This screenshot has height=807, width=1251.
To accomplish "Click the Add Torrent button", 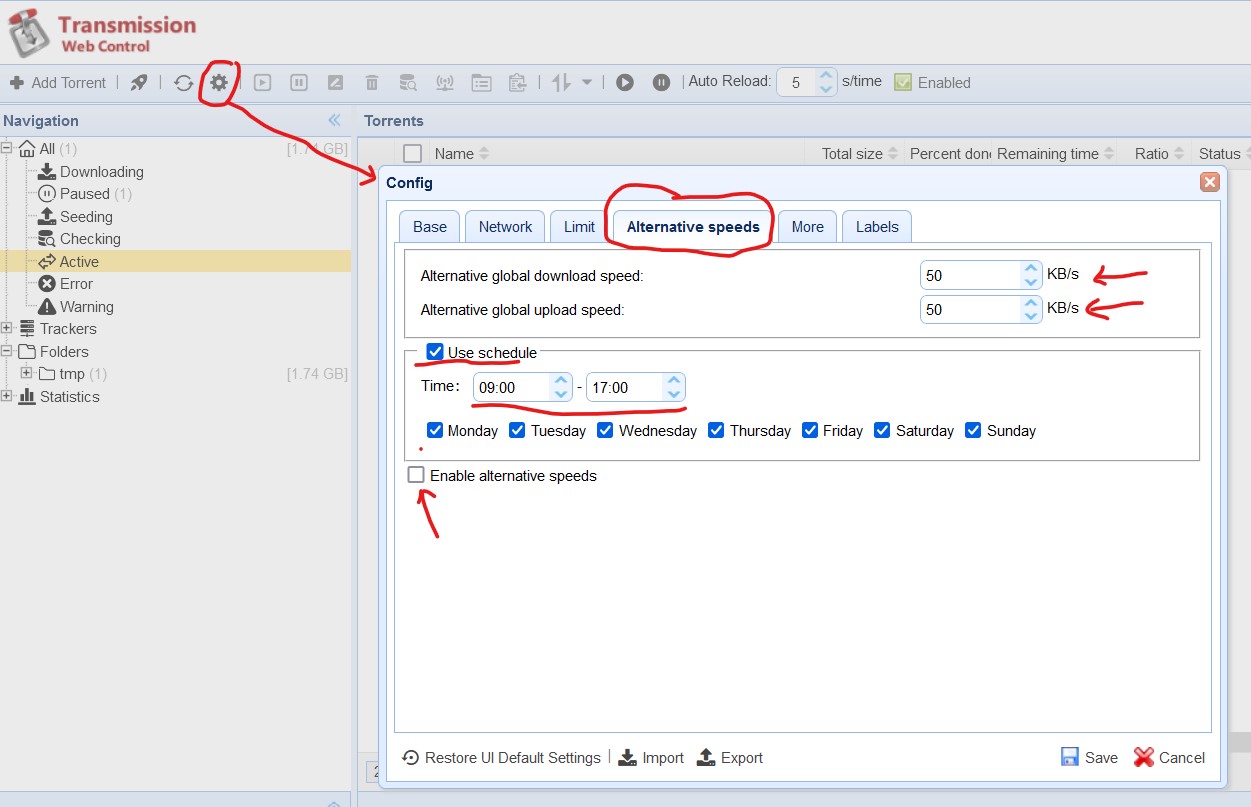I will tap(57, 83).
